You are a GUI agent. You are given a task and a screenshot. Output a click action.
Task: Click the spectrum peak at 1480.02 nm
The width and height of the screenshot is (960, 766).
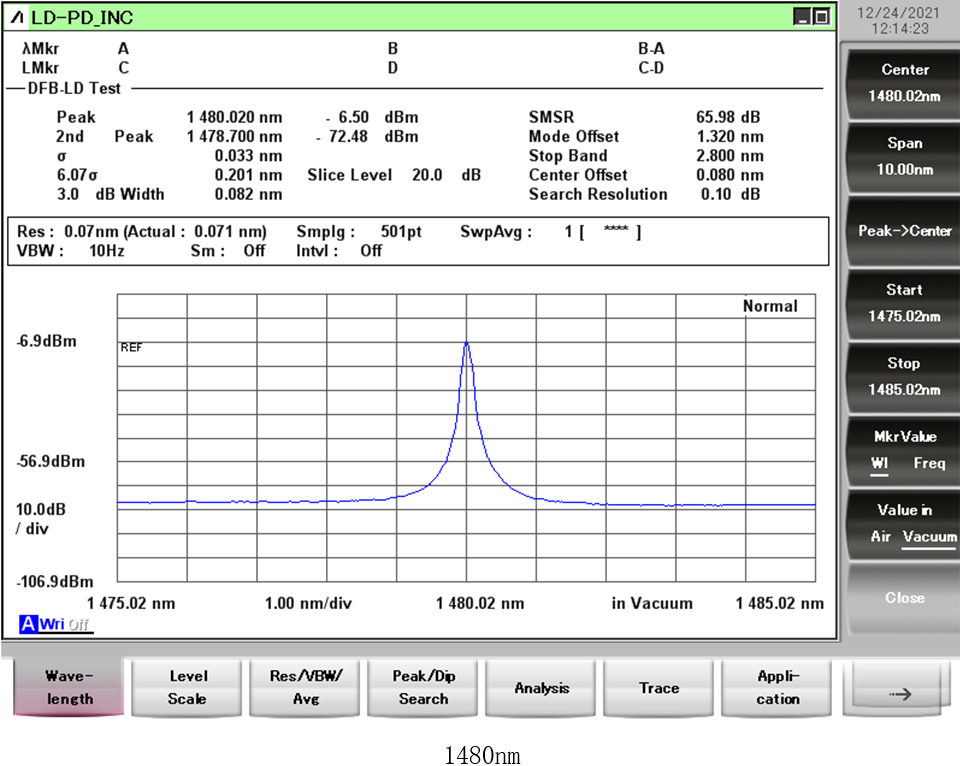[467, 343]
